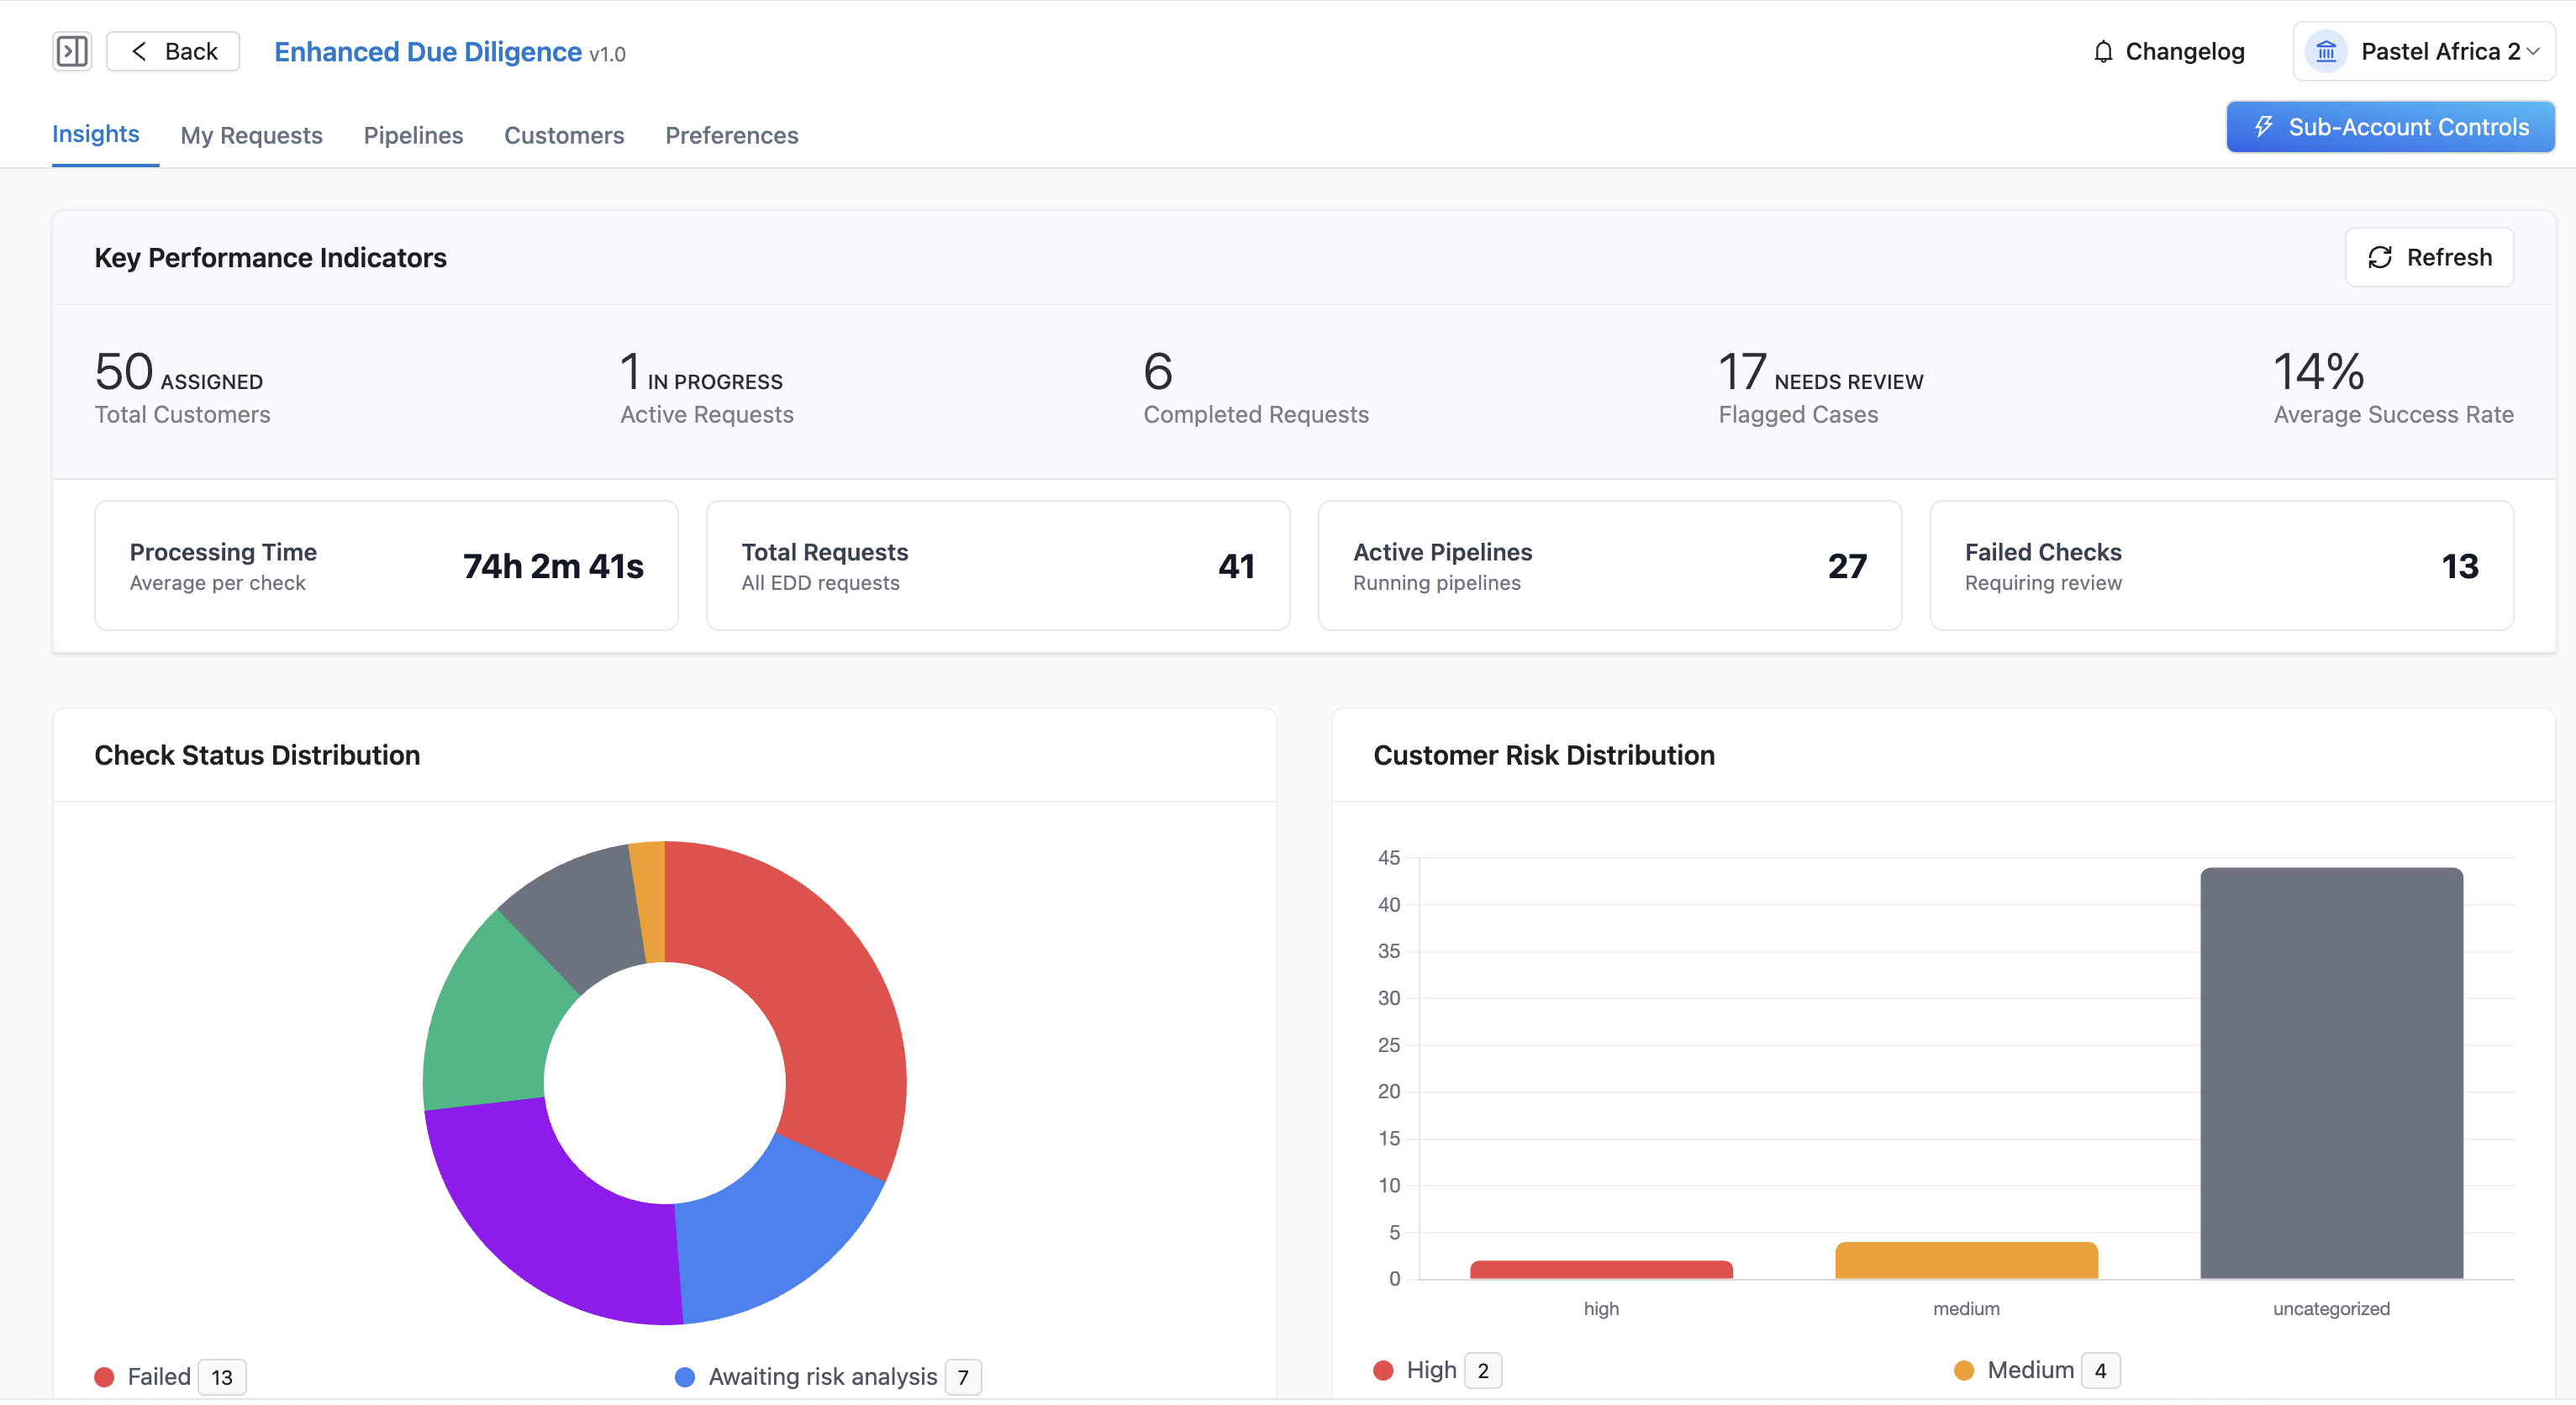
Task: Click the Enhanced Due Diligence title link
Action: tap(428, 52)
